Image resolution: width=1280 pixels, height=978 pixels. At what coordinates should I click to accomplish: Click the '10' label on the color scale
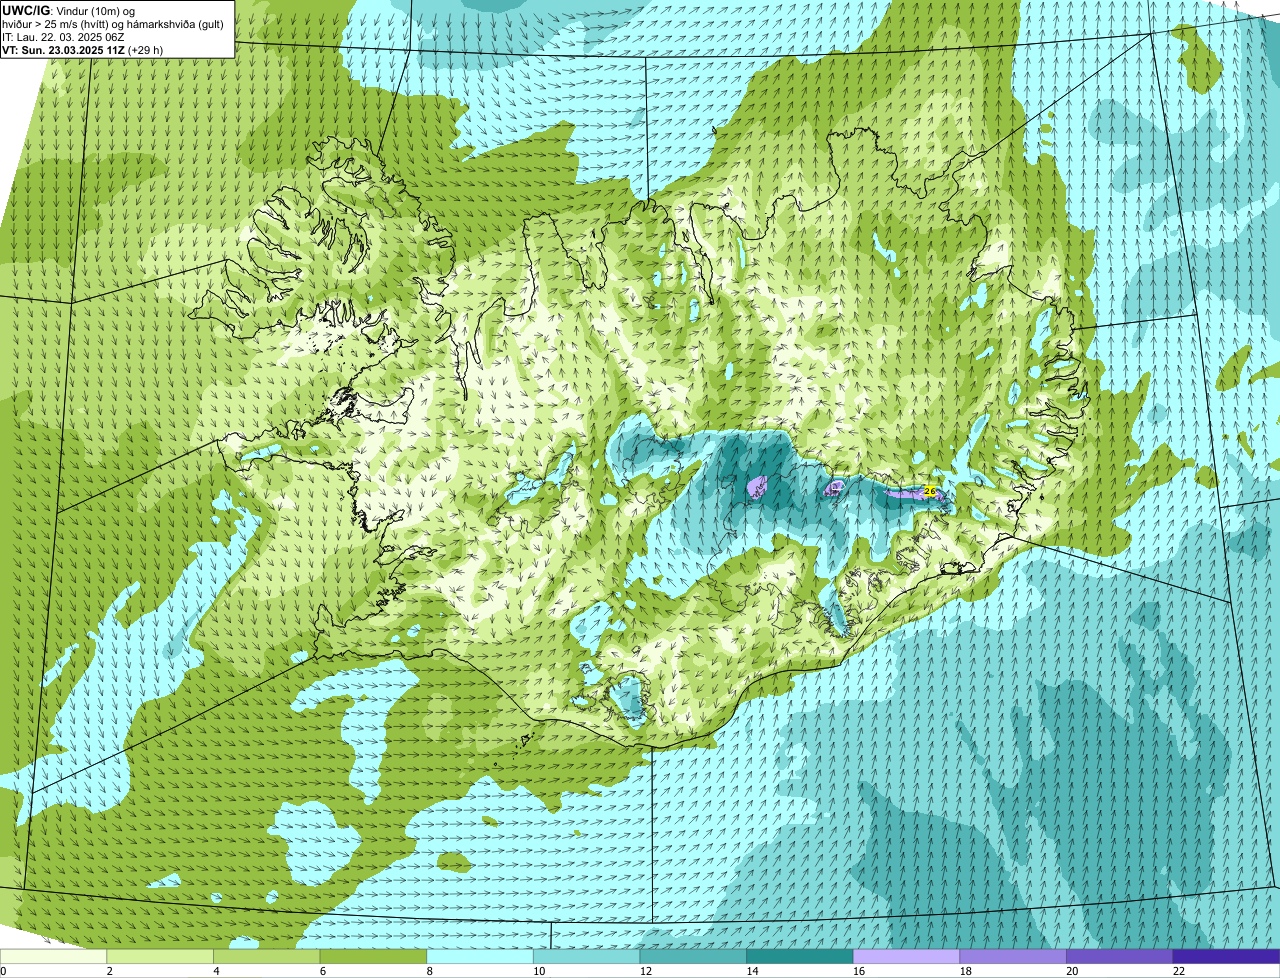click(539, 971)
